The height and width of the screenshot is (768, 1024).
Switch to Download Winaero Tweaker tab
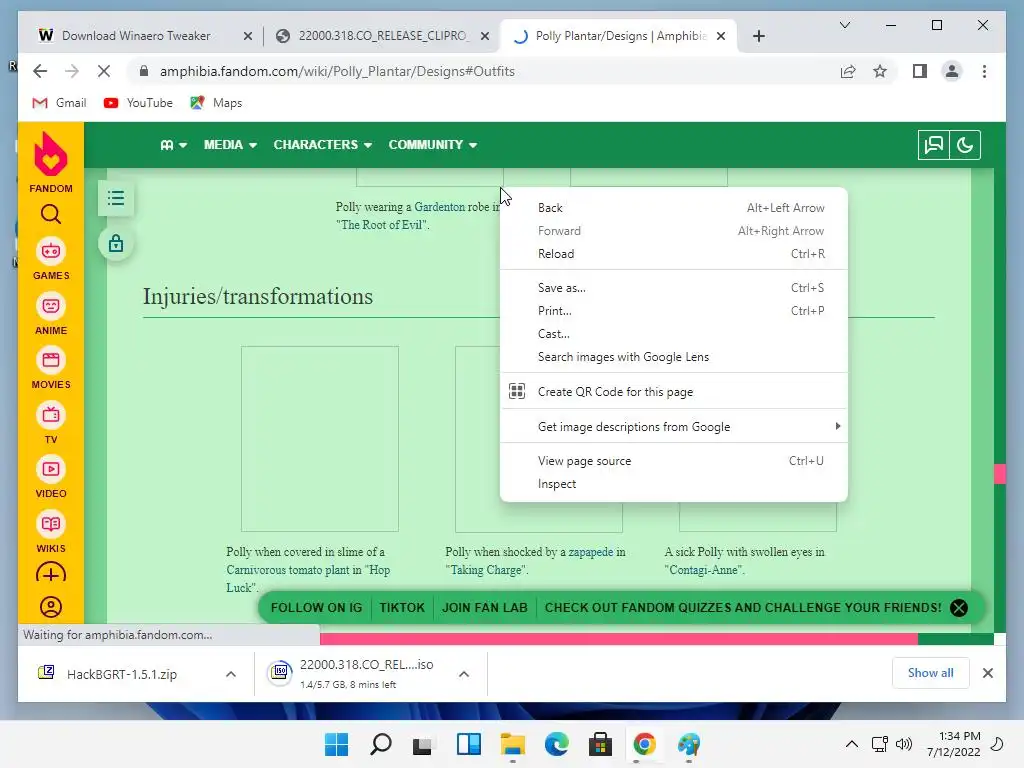(x=135, y=36)
